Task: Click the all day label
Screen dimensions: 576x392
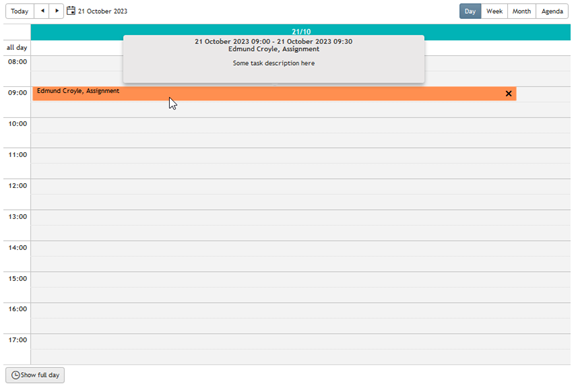Action: (17, 47)
